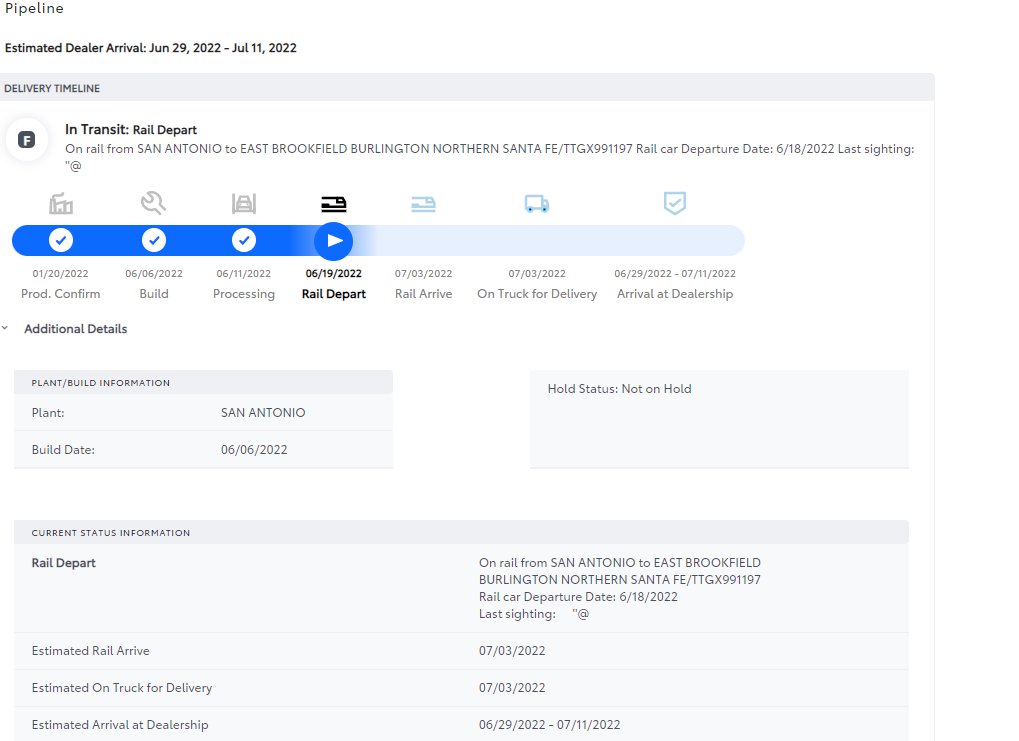Click the black Rail Depart train icon
The width and height of the screenshot is (1019, 741).
tap(333, 204)
